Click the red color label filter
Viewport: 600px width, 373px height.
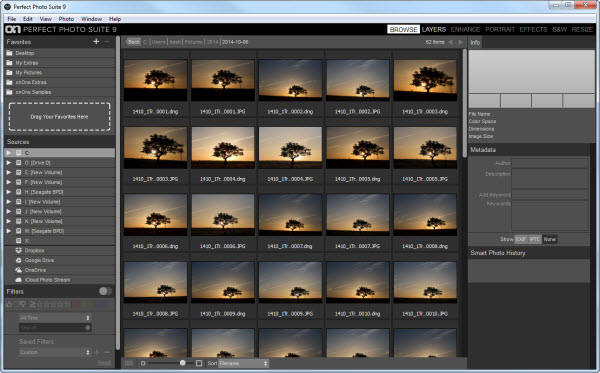[77, 305]
